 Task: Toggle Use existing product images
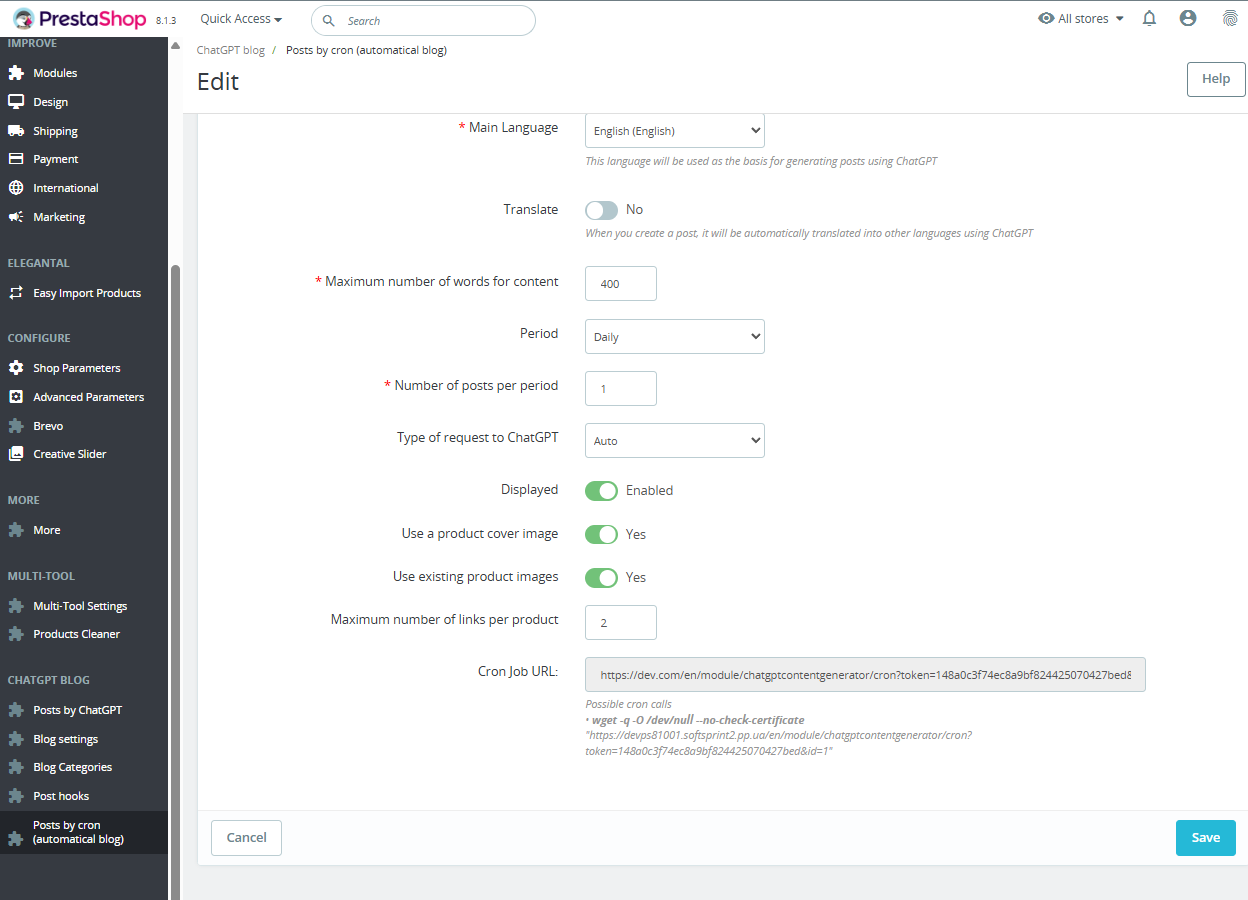tap(601, 577)
